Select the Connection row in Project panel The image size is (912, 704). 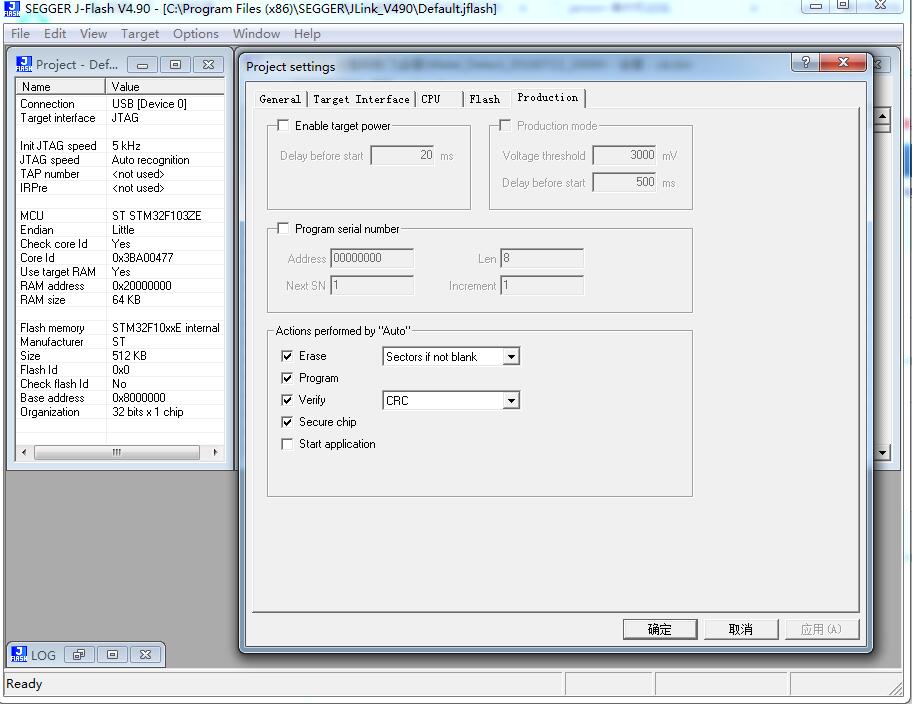[120, 104]
